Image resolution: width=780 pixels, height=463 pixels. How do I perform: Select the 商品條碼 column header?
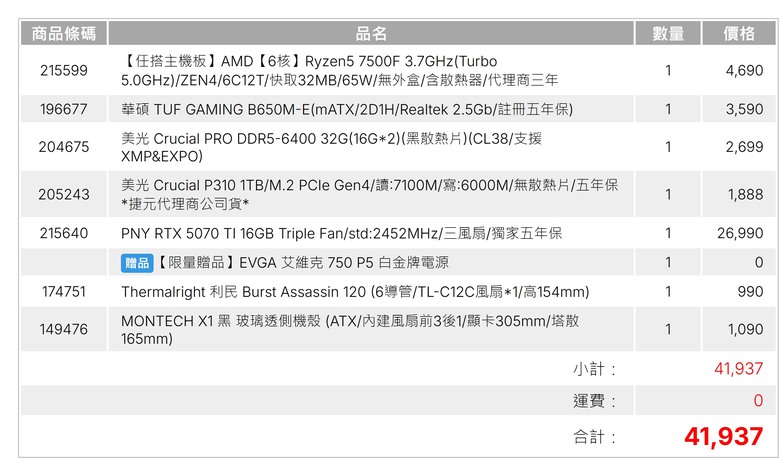[x=64, y=33]
